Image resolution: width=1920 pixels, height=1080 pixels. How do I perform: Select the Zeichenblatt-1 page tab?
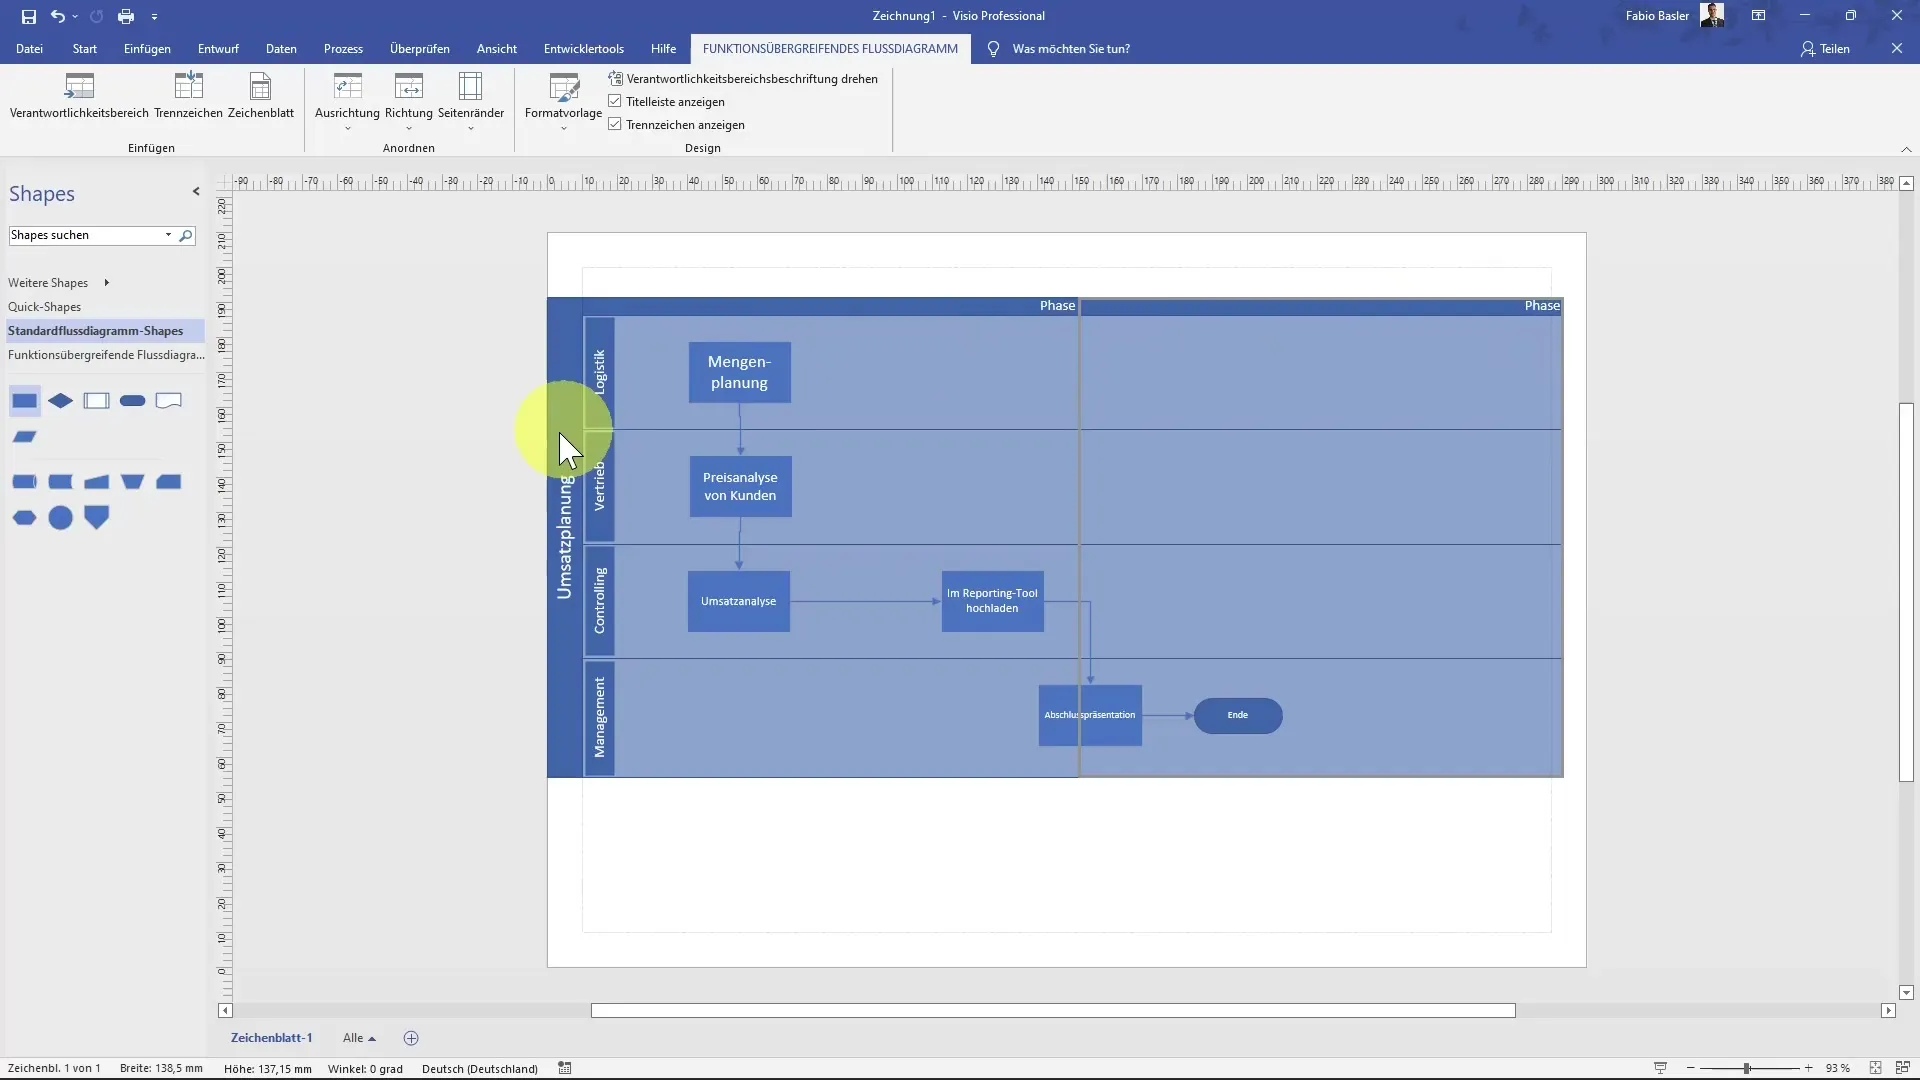click(x=272, y=1038)
